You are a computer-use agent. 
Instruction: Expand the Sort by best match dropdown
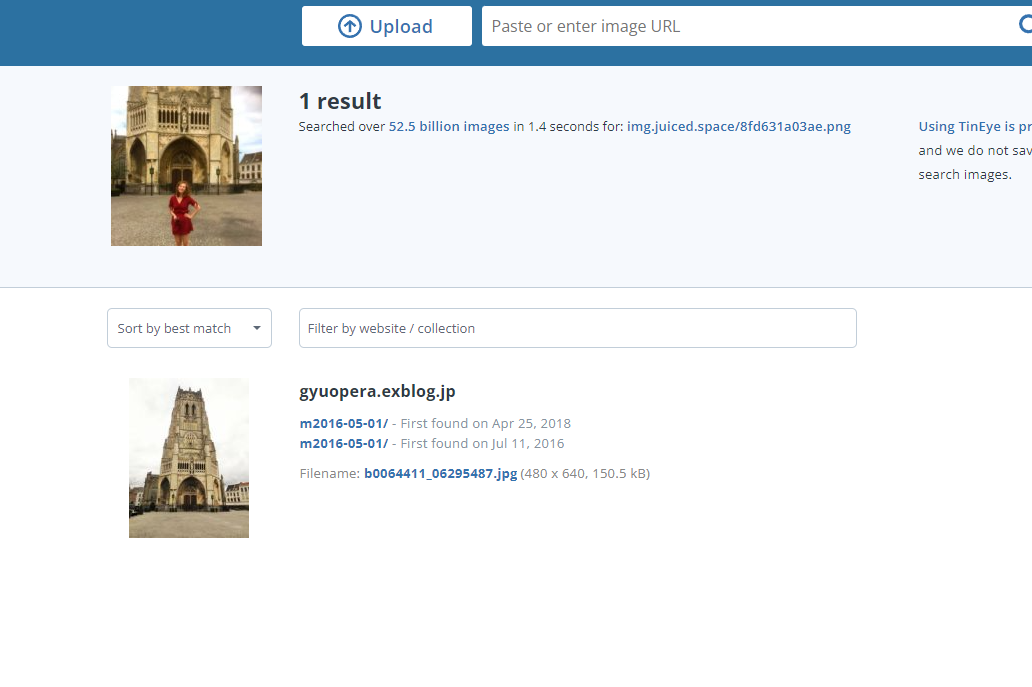[x=189, y=328]
